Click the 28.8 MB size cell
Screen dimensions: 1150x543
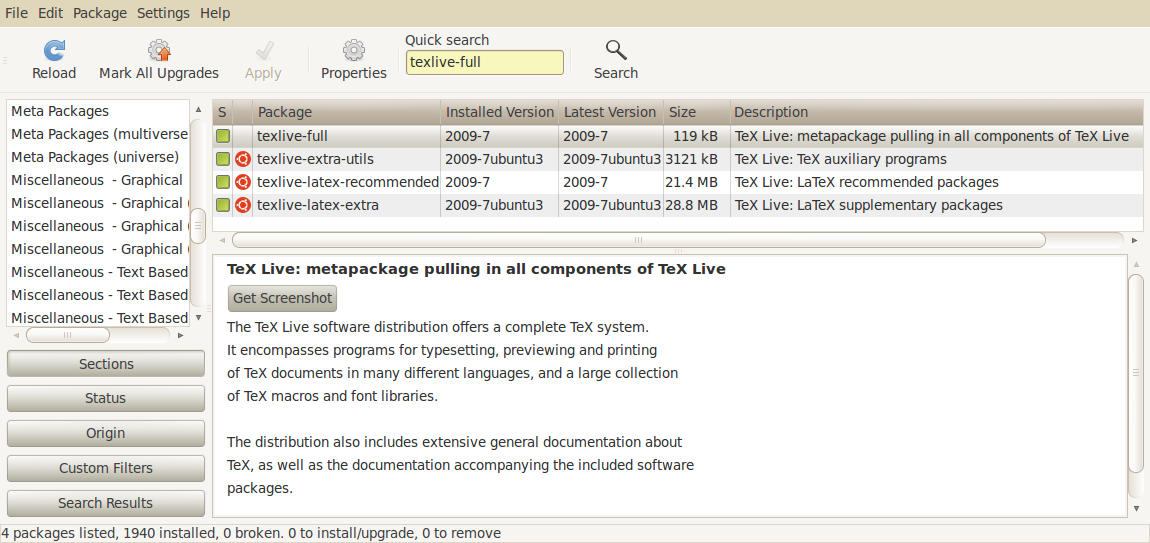pos(691,205)
